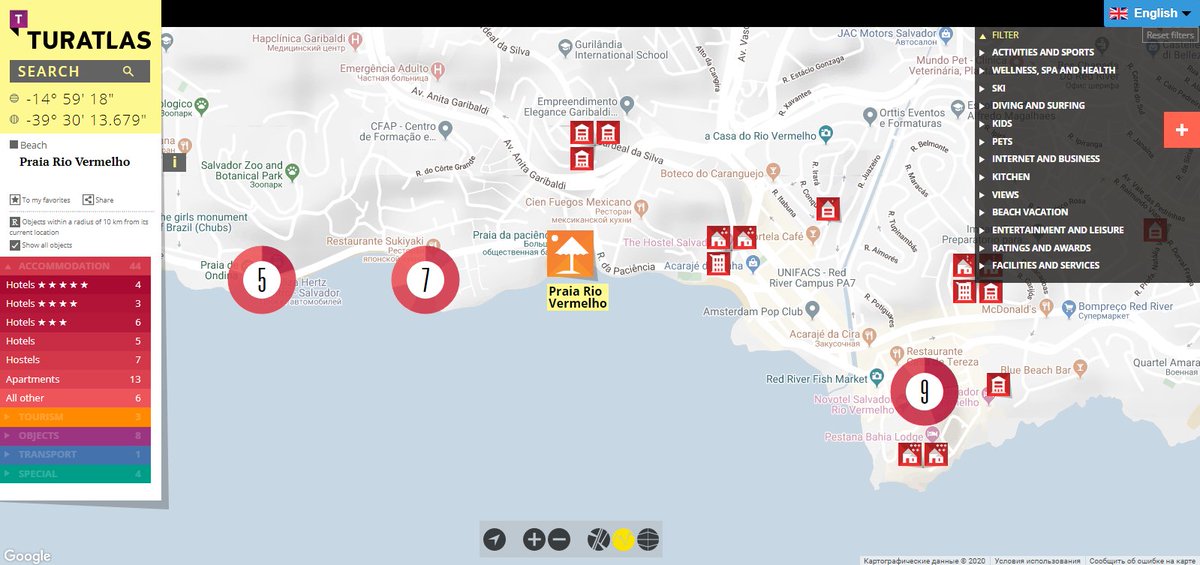This screenshot has width=1200, height=565.
Task: Toggle 'Show all objects' checkbox
Action: point(14,245)
